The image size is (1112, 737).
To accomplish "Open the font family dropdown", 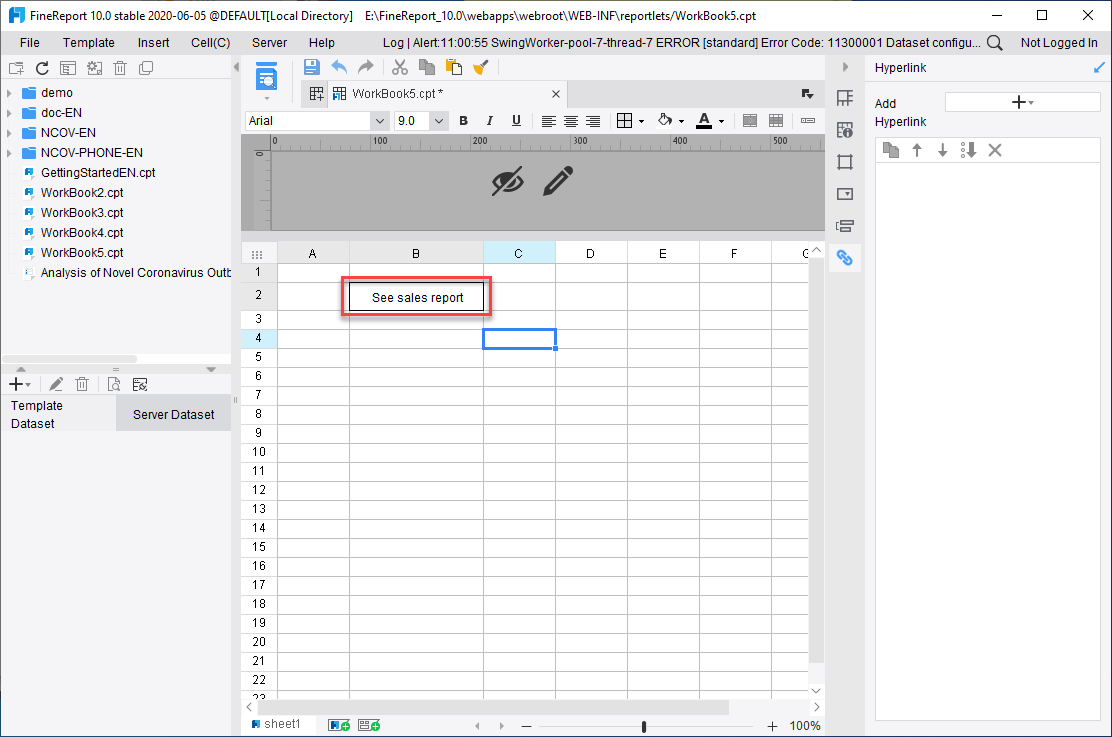I will coord(378,120).
